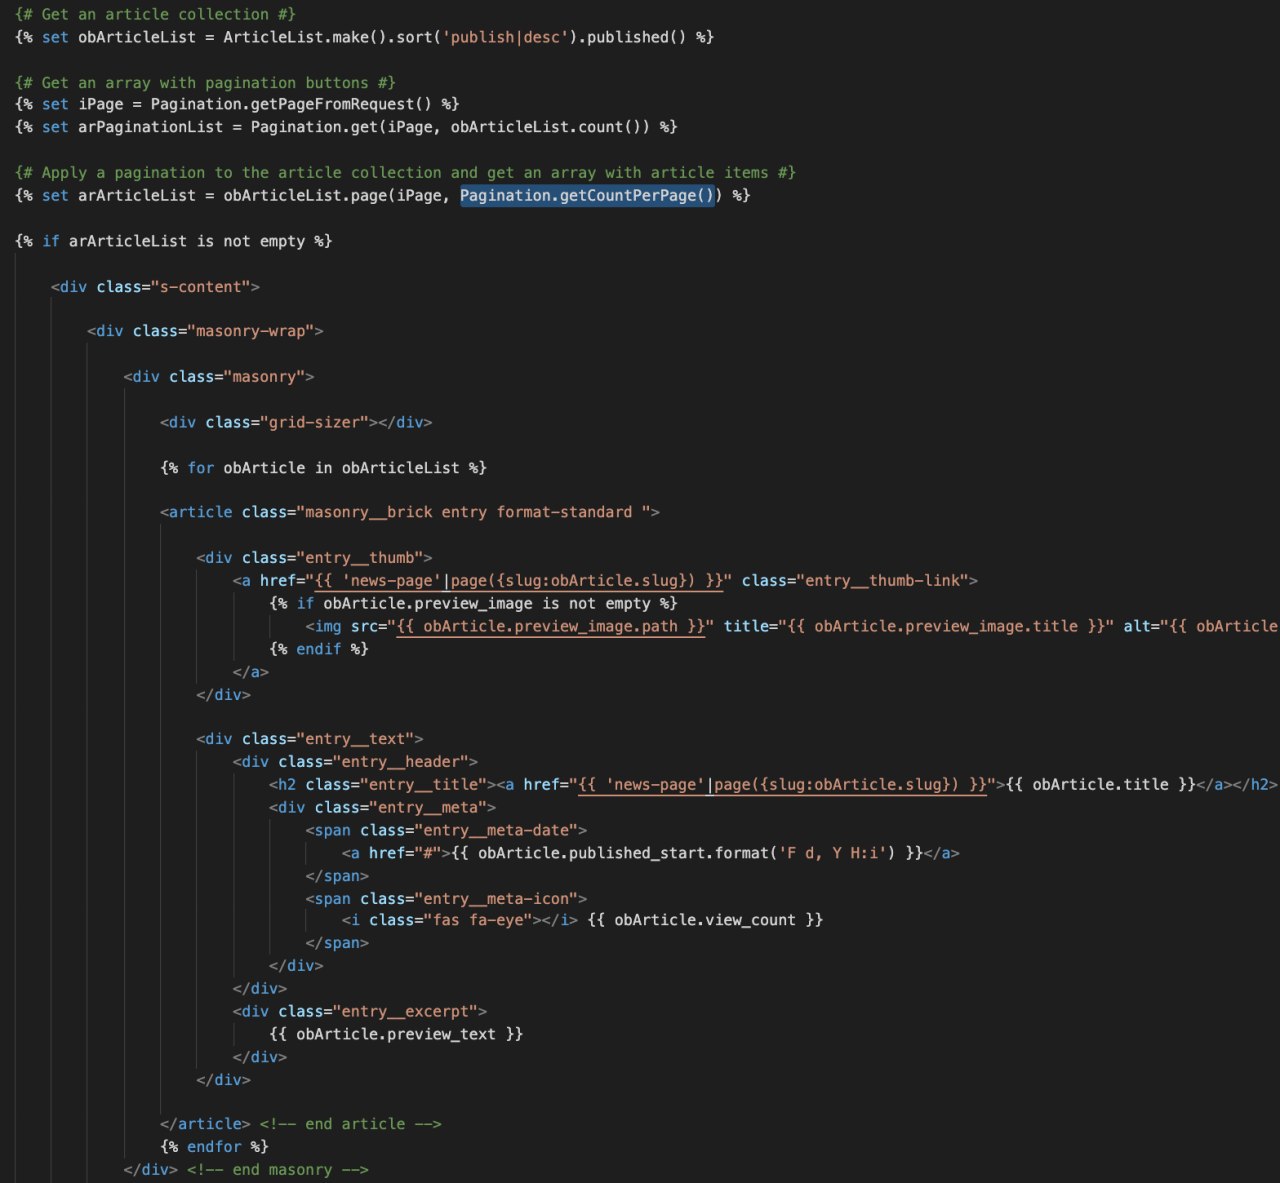The image size is (1280, 1183).
Task: Click the endif tag
Action: (319, 650)
